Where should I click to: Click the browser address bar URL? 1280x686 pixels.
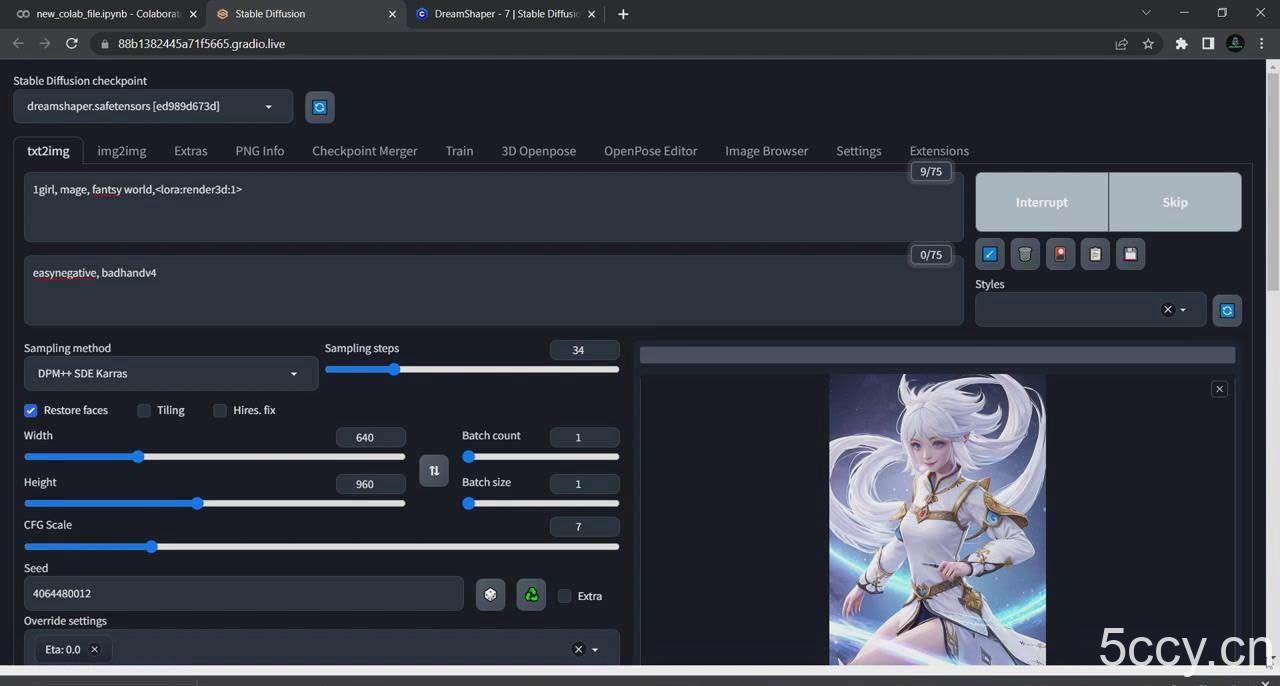click(x=201, y=44)
